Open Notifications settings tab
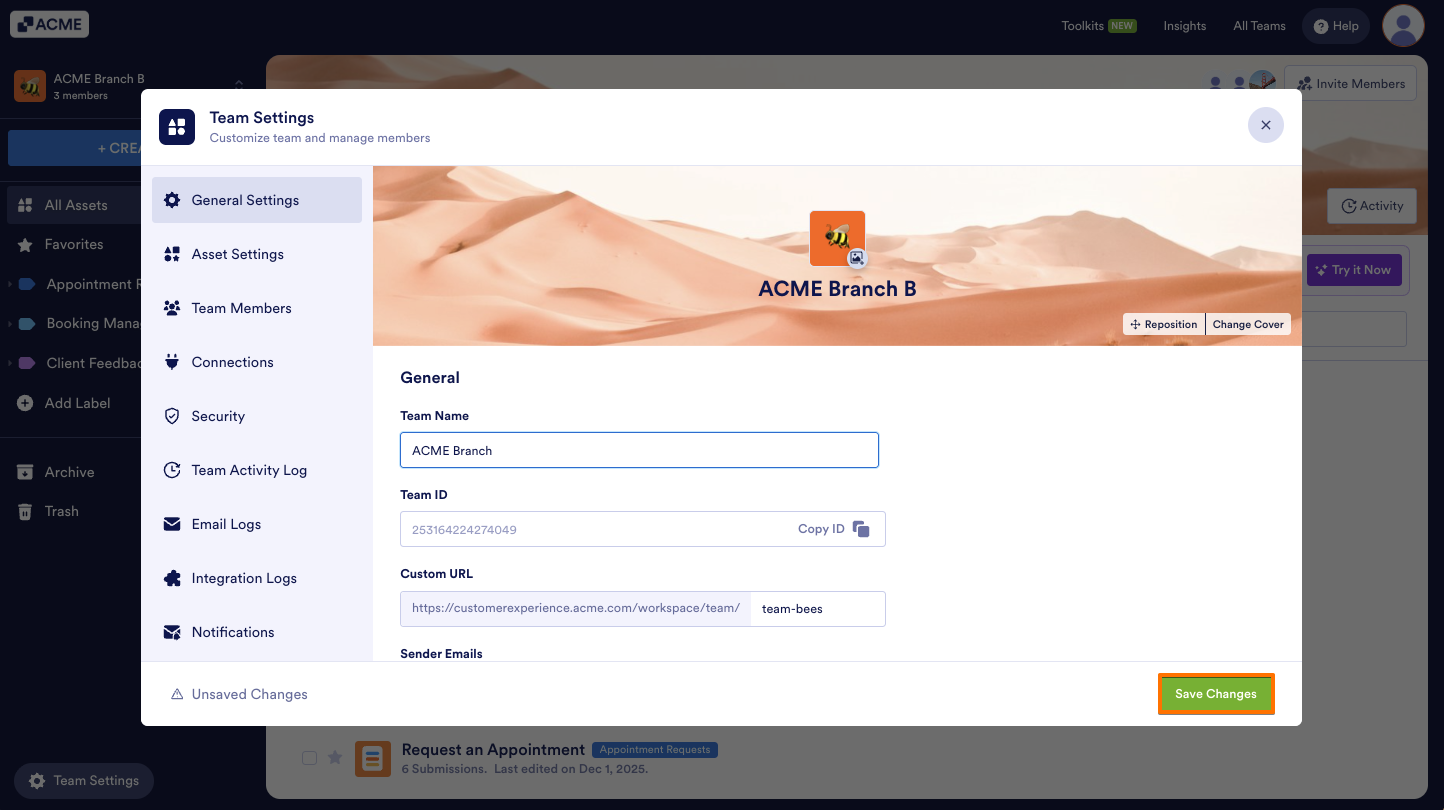This screenshot has height=810, width=1444. click(257, 632)
